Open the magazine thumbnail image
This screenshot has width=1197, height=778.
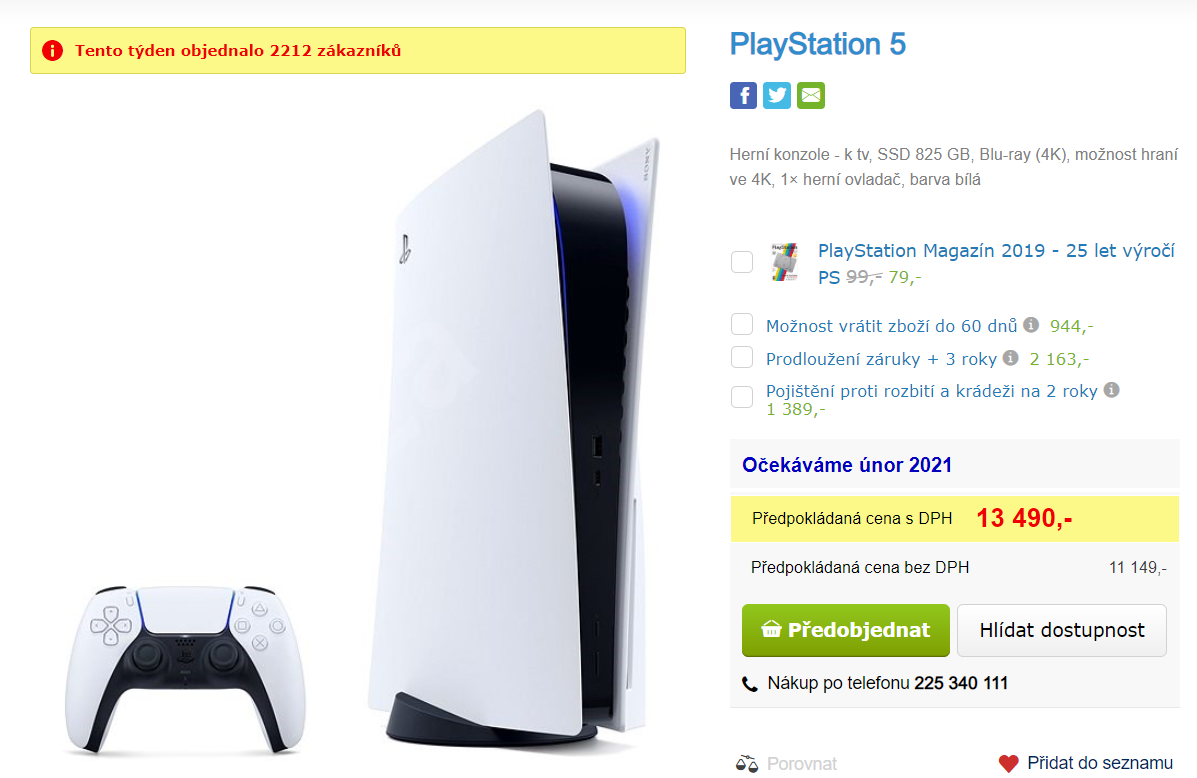point(784,262)
